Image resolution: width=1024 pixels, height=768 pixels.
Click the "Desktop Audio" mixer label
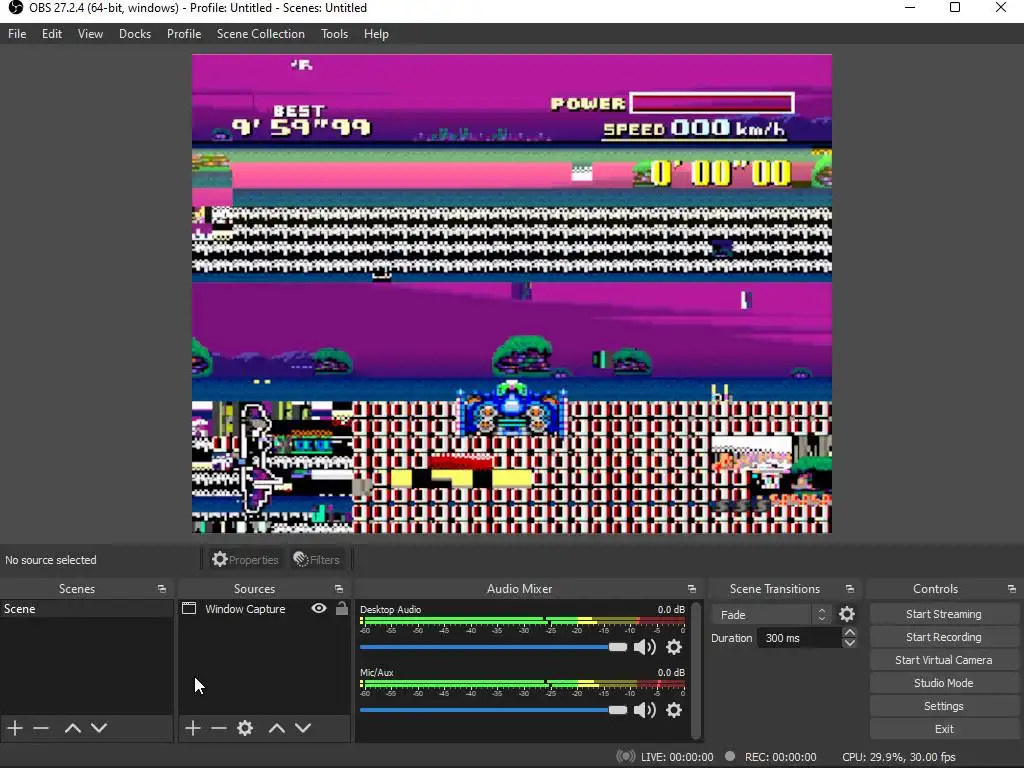click(x=391, y=609)
